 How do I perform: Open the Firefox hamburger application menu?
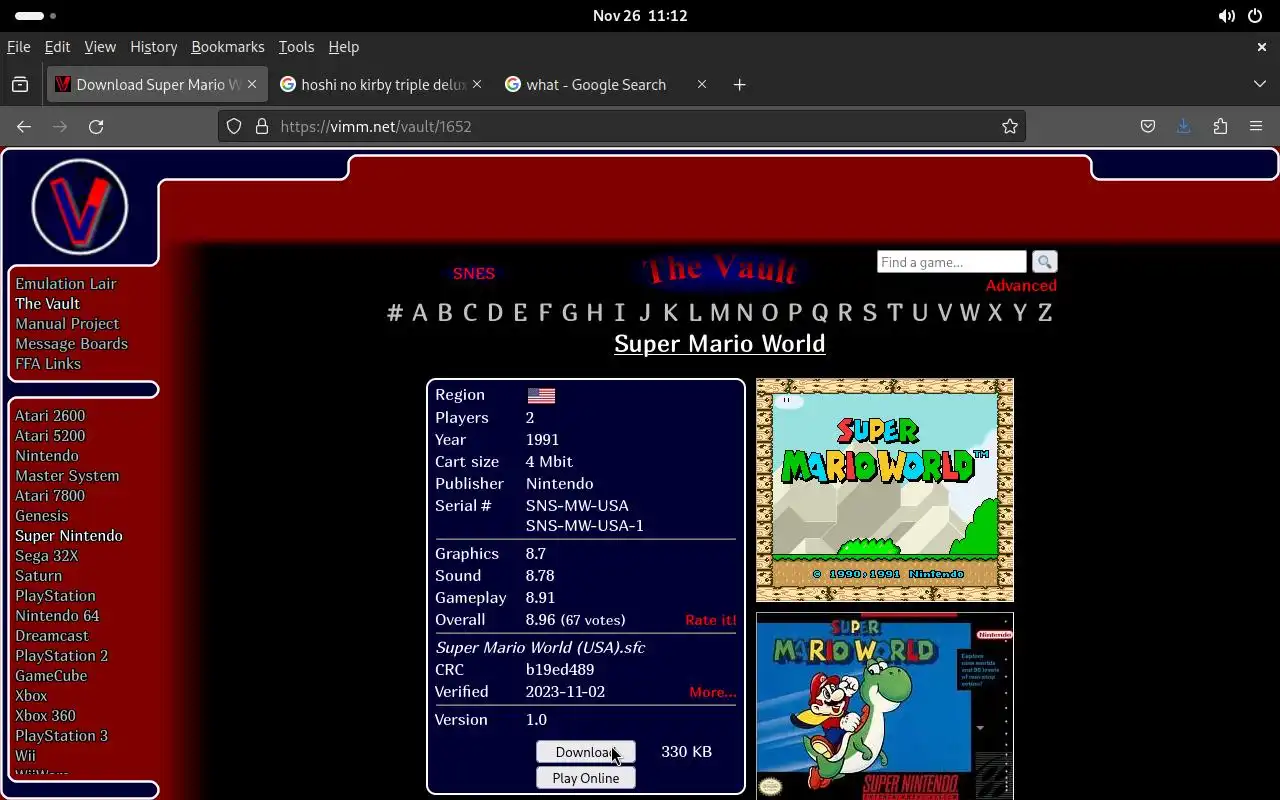tap(1256, 126)
